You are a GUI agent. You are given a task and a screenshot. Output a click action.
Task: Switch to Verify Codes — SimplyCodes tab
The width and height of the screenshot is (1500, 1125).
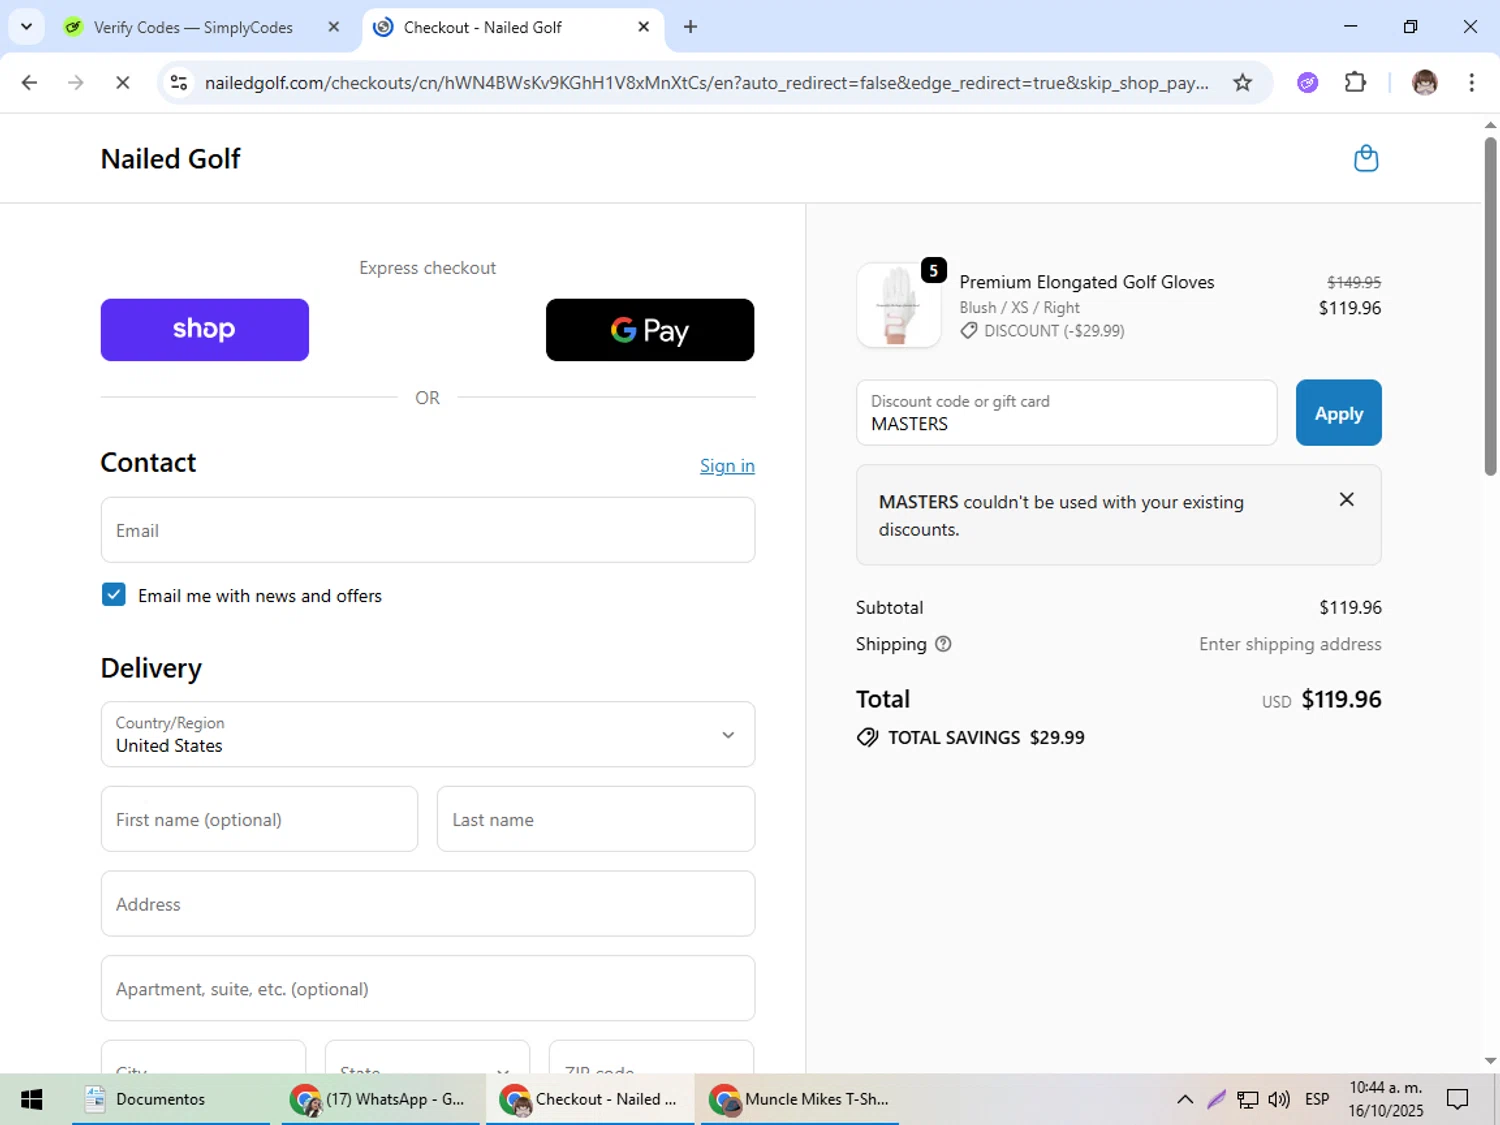point(194,27)
